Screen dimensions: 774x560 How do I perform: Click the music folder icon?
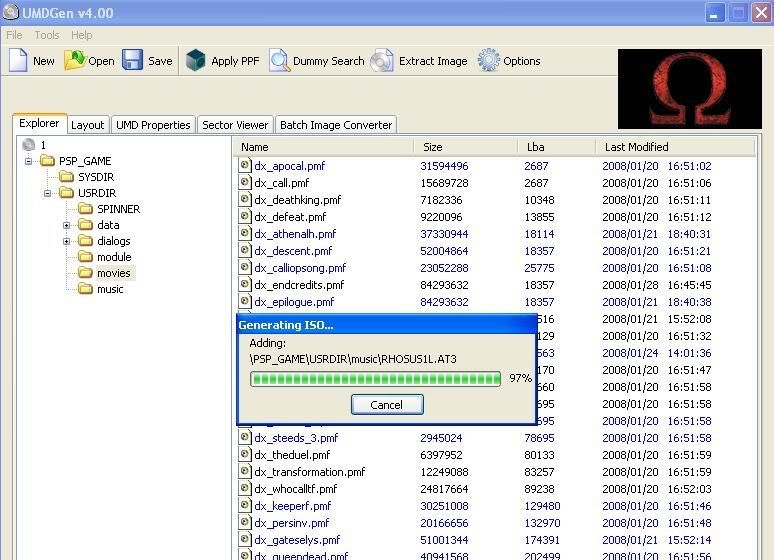(85, 289)
